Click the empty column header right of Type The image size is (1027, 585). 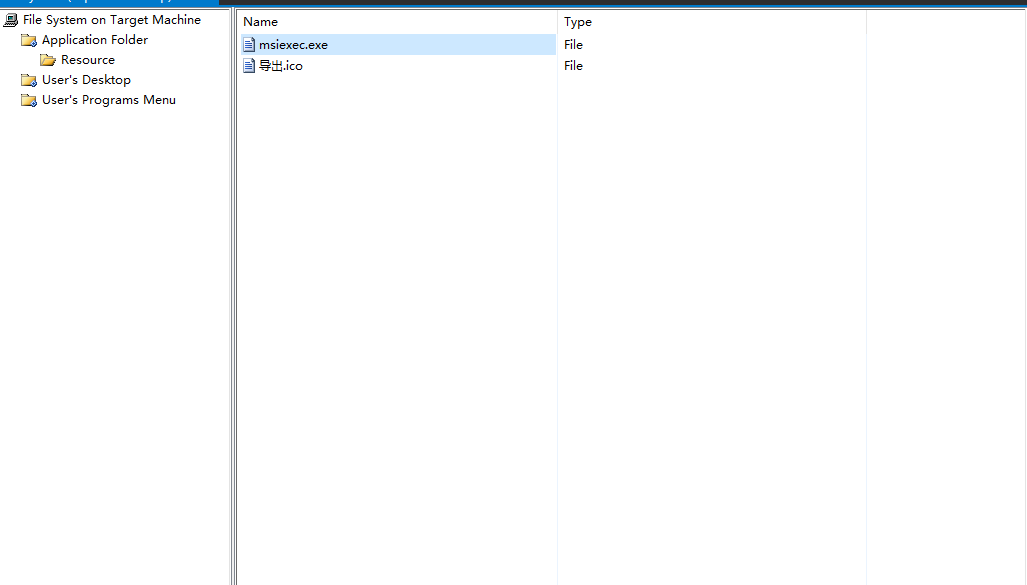945,22
